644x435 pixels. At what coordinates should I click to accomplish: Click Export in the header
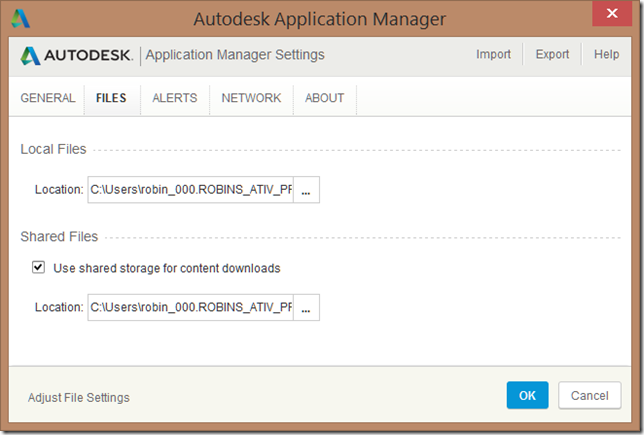click(x=552, y=55)
